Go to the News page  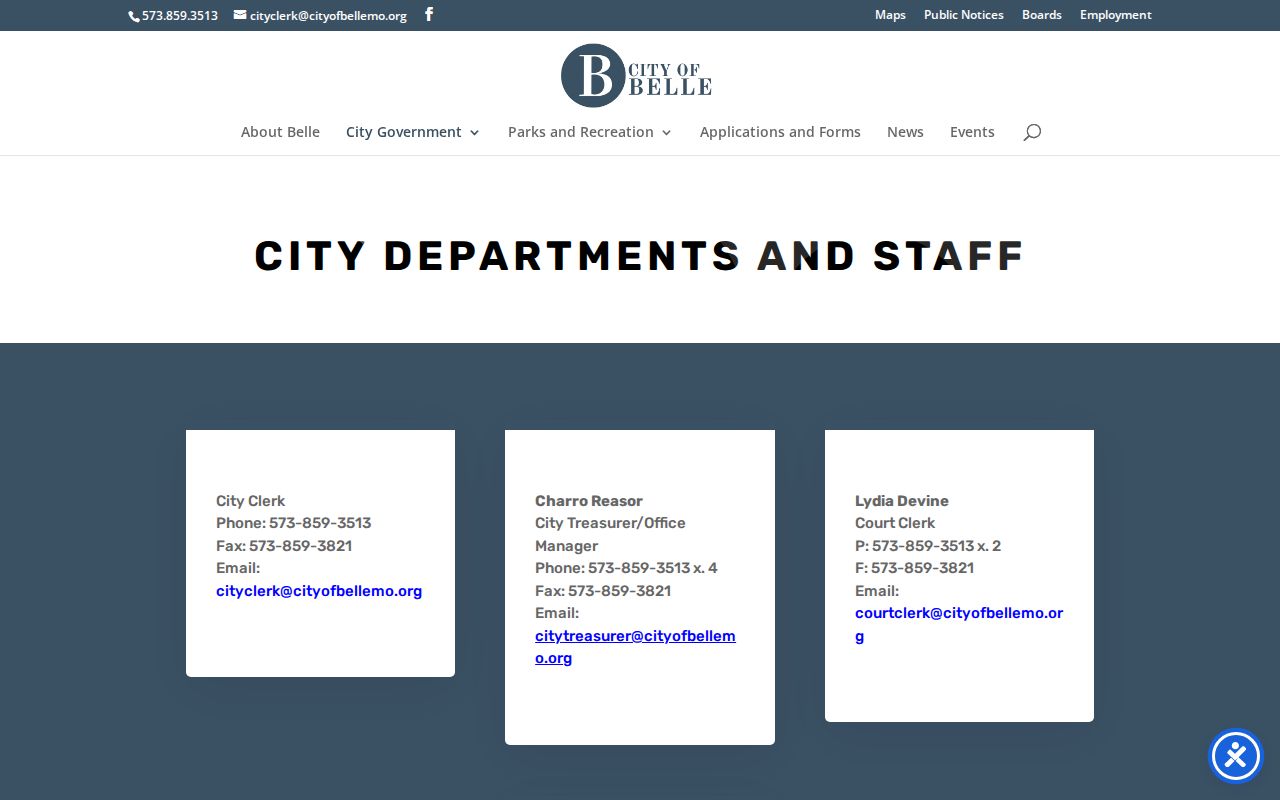coord(905,132)
